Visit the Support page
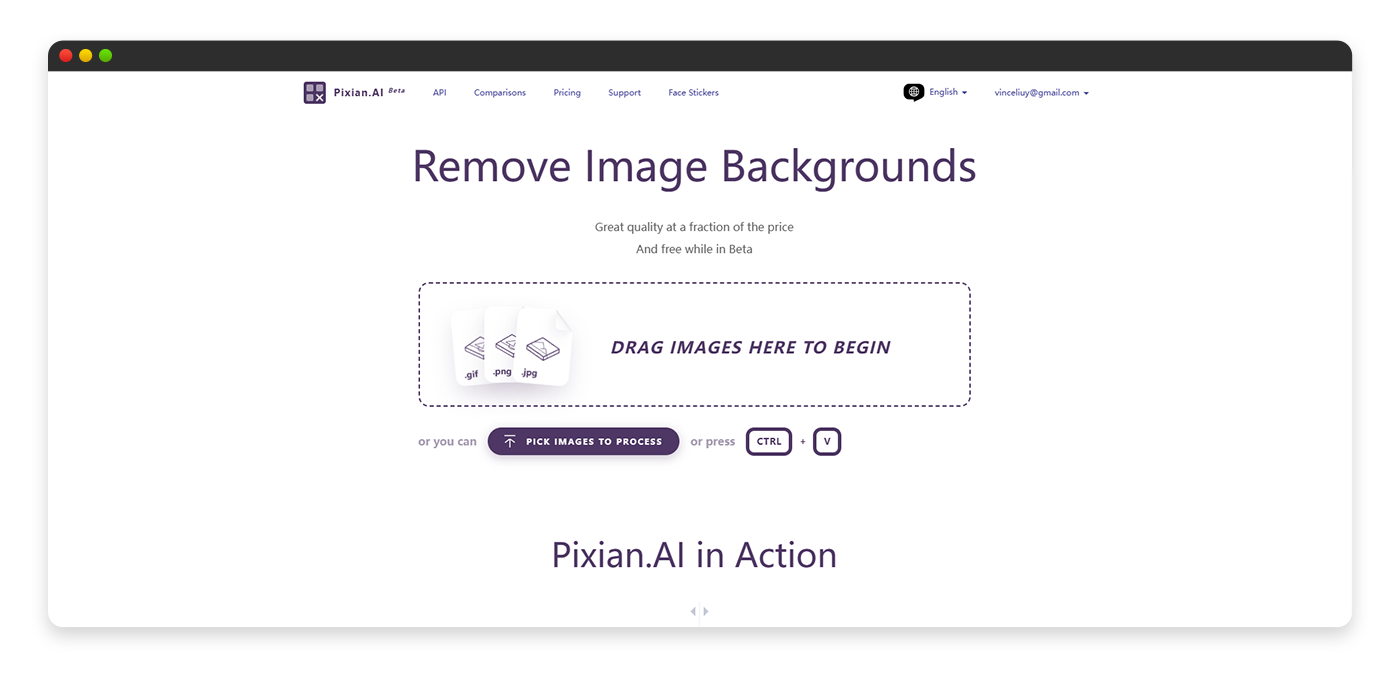 (x=624, y=93)
